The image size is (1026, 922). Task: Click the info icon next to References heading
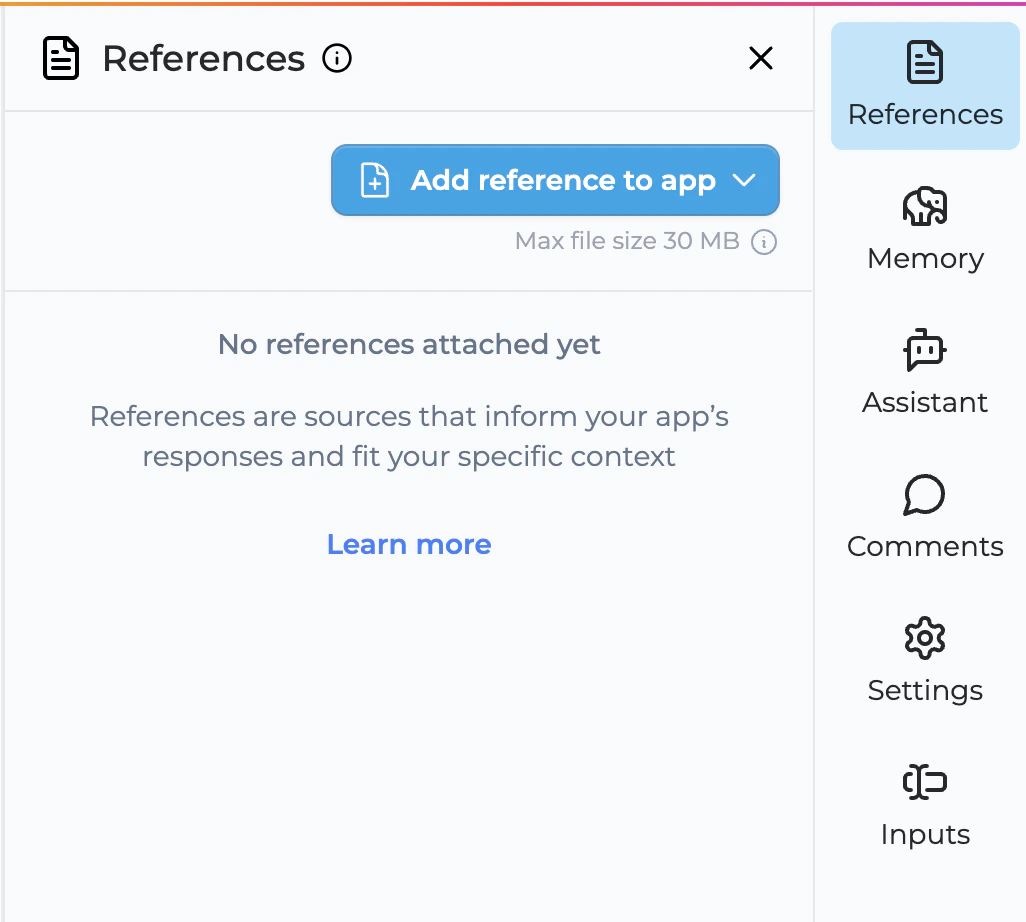[x=337, y=58]
